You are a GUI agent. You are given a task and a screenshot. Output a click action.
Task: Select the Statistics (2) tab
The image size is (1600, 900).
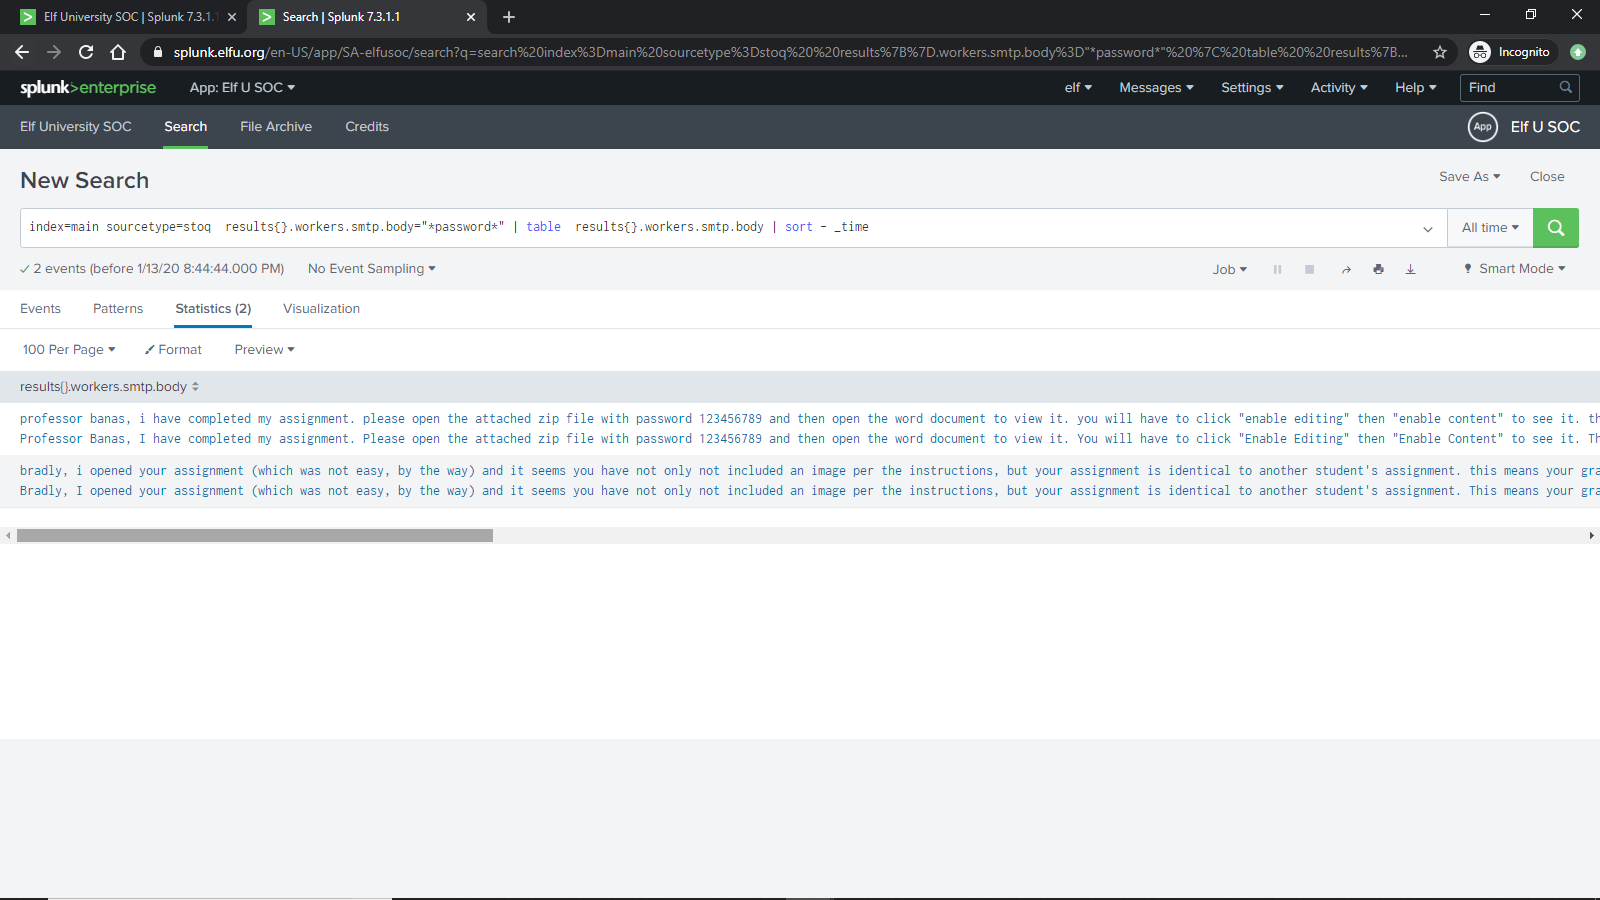point(213,309)
